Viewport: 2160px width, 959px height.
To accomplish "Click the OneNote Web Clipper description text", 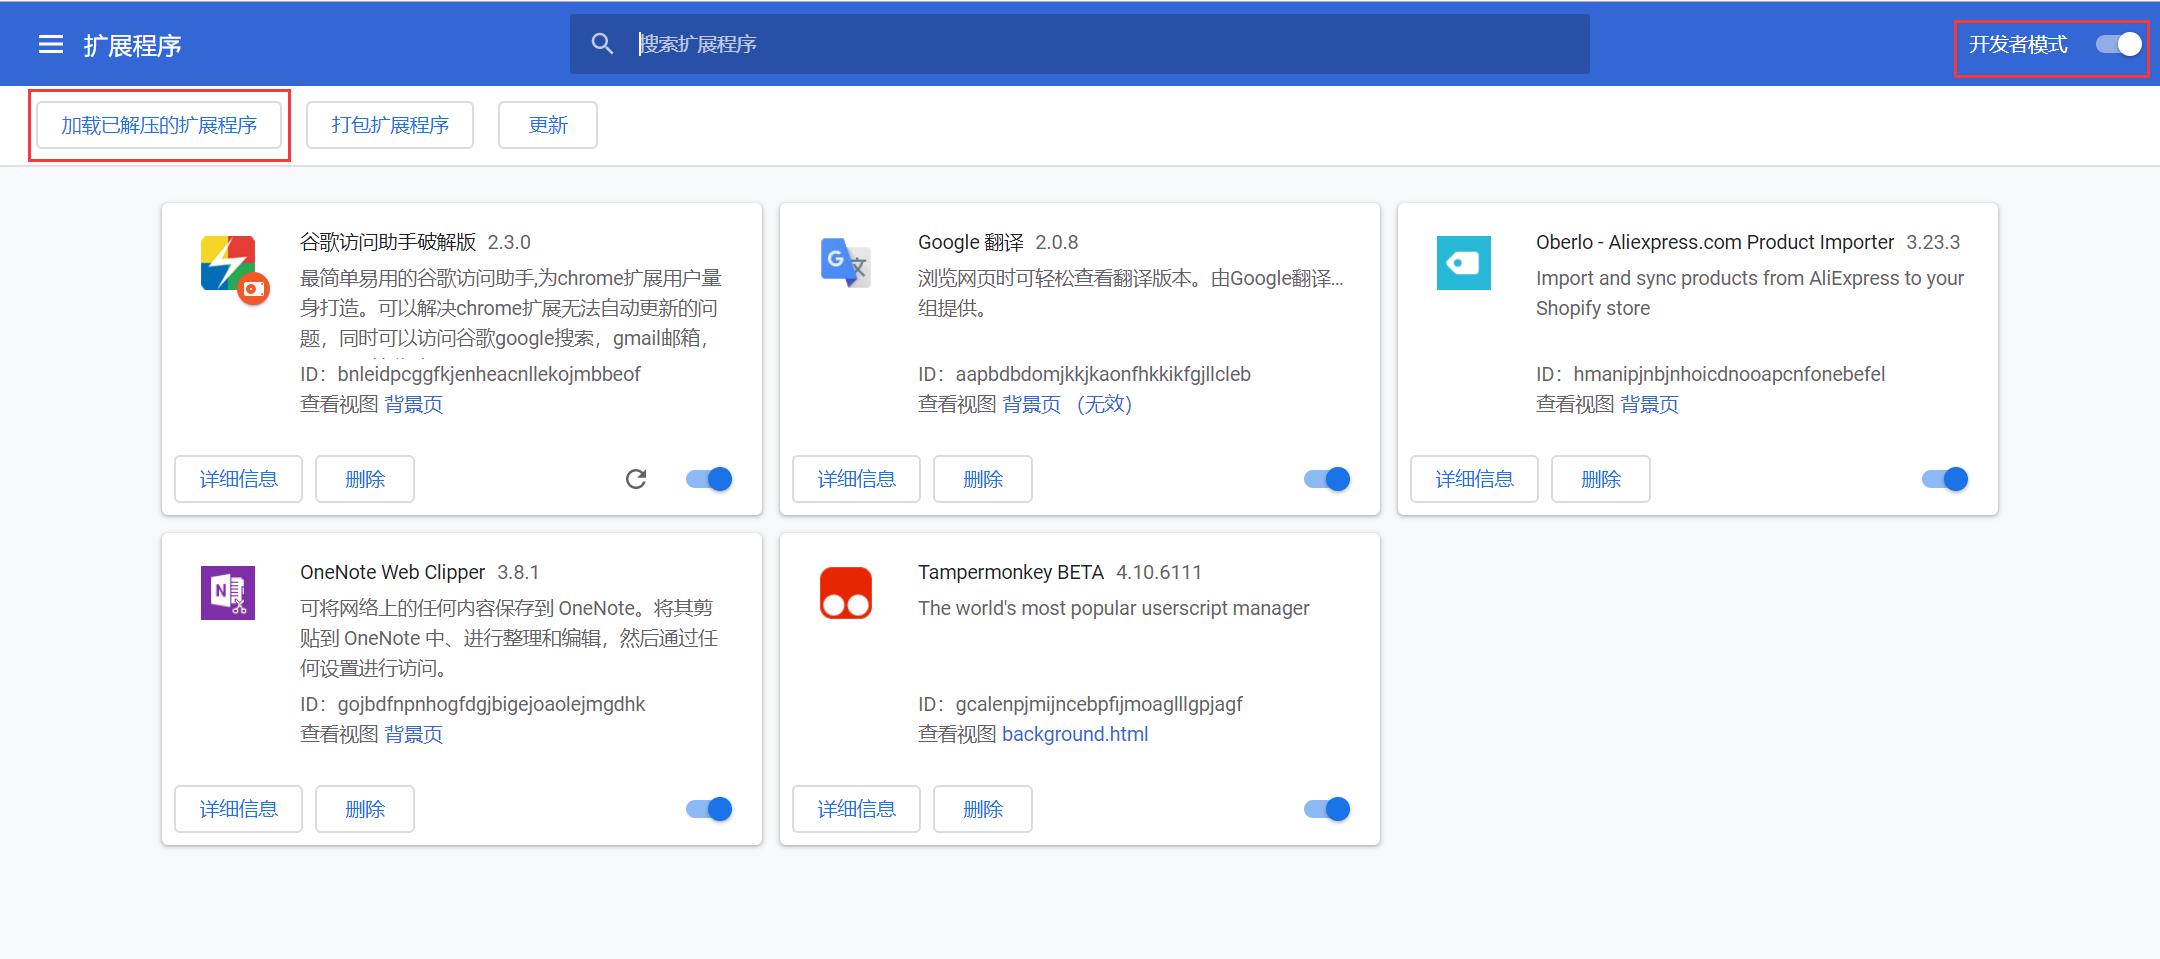I will (x=509, y=638).
